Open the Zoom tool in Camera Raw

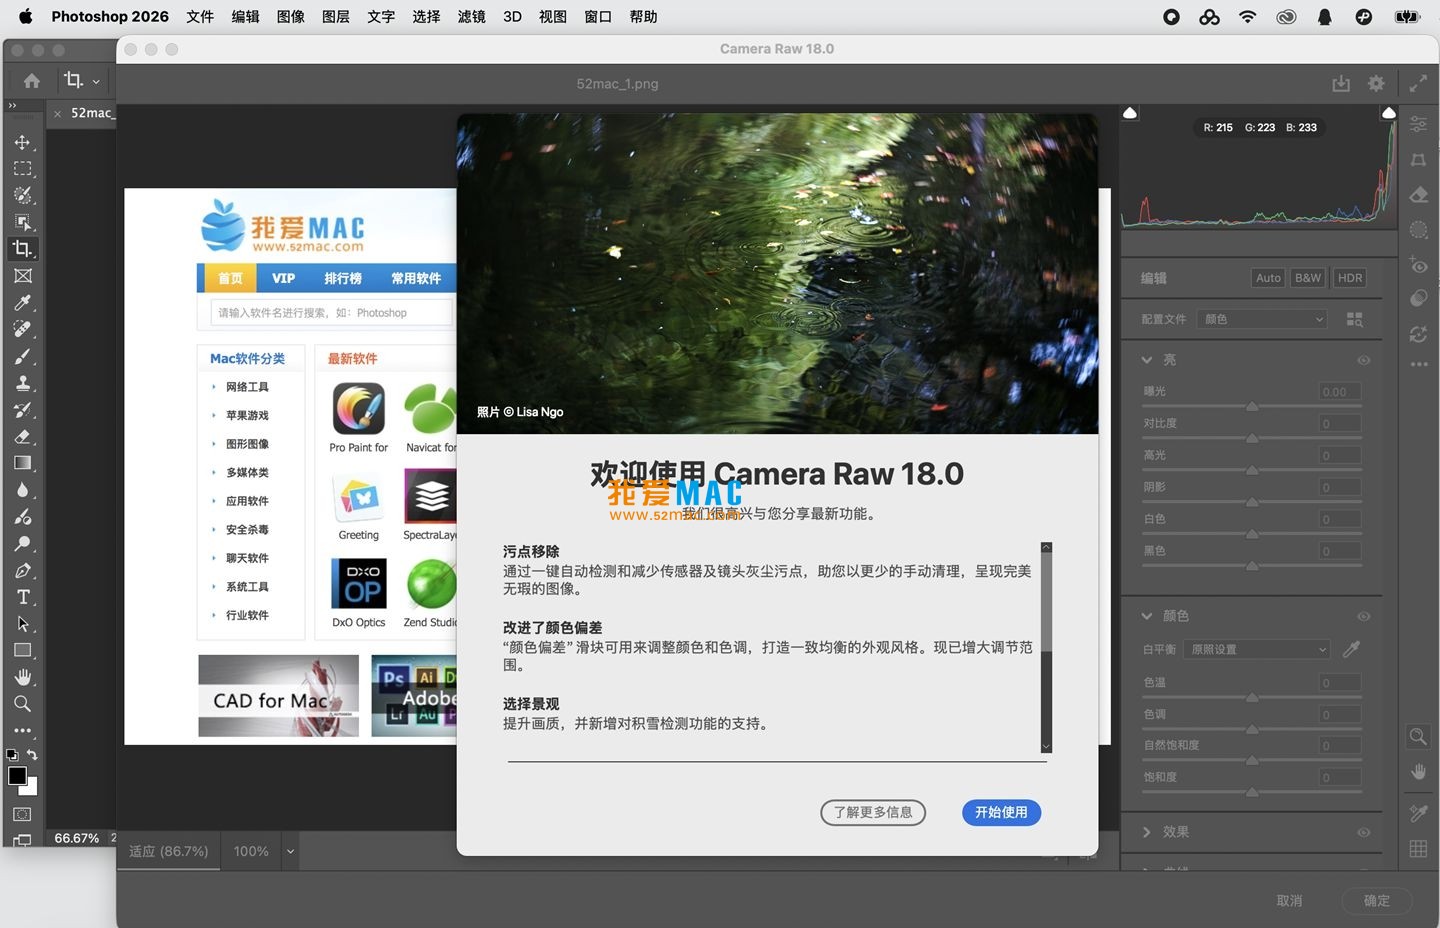coord(1417,736)
